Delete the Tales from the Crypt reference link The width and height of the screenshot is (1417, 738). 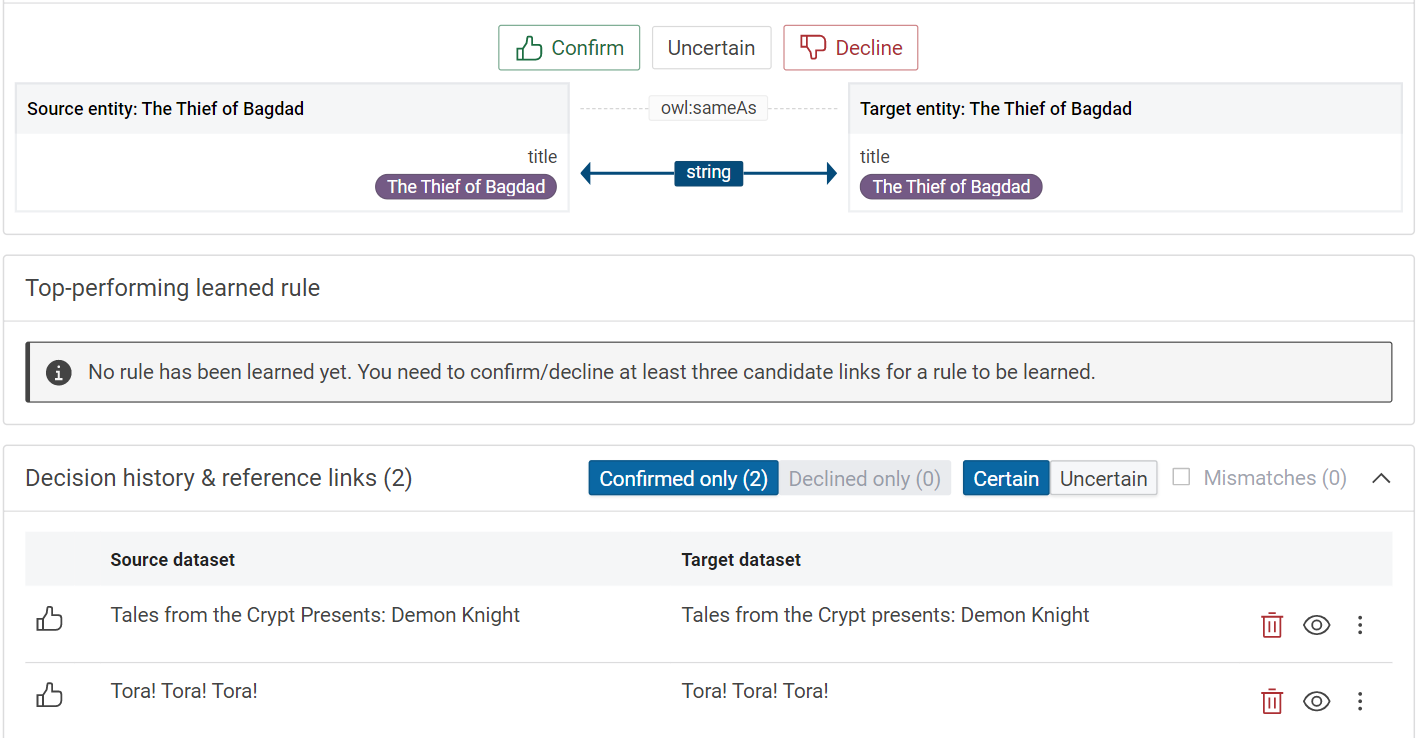pyautogui.click(x=1271, y=625)
